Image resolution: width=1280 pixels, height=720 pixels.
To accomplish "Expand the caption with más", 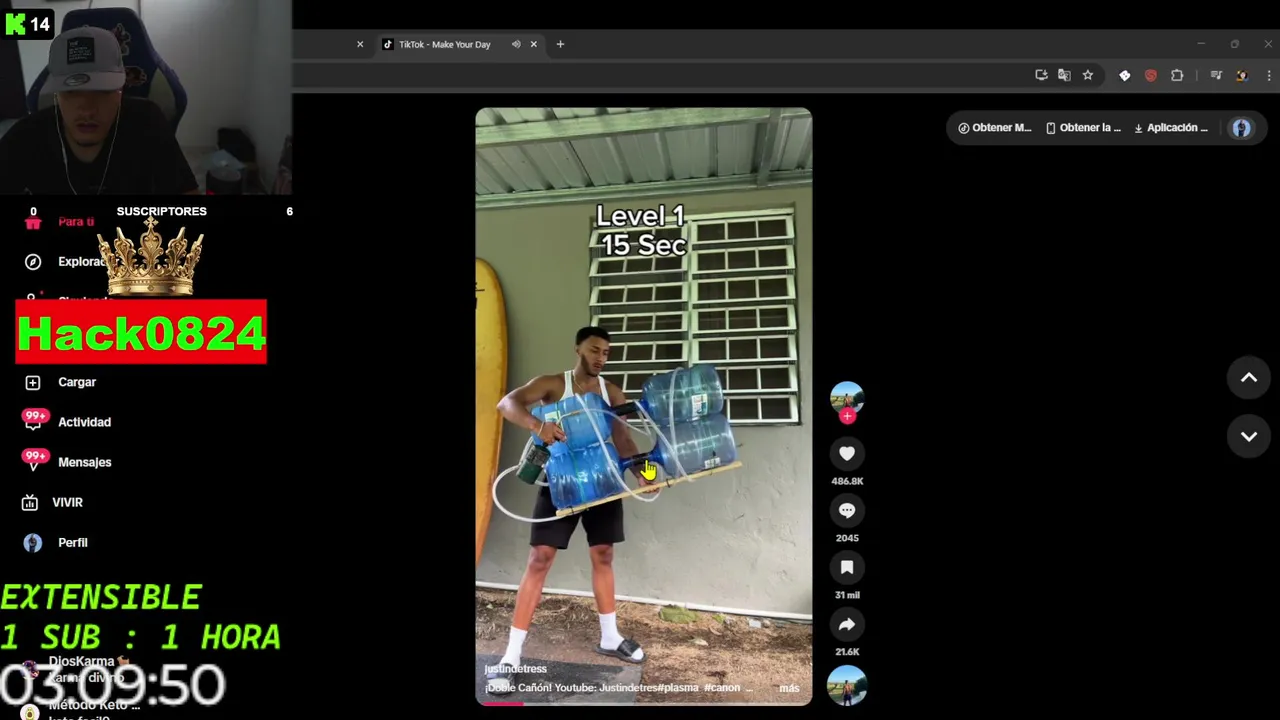I will click(789, 688).
